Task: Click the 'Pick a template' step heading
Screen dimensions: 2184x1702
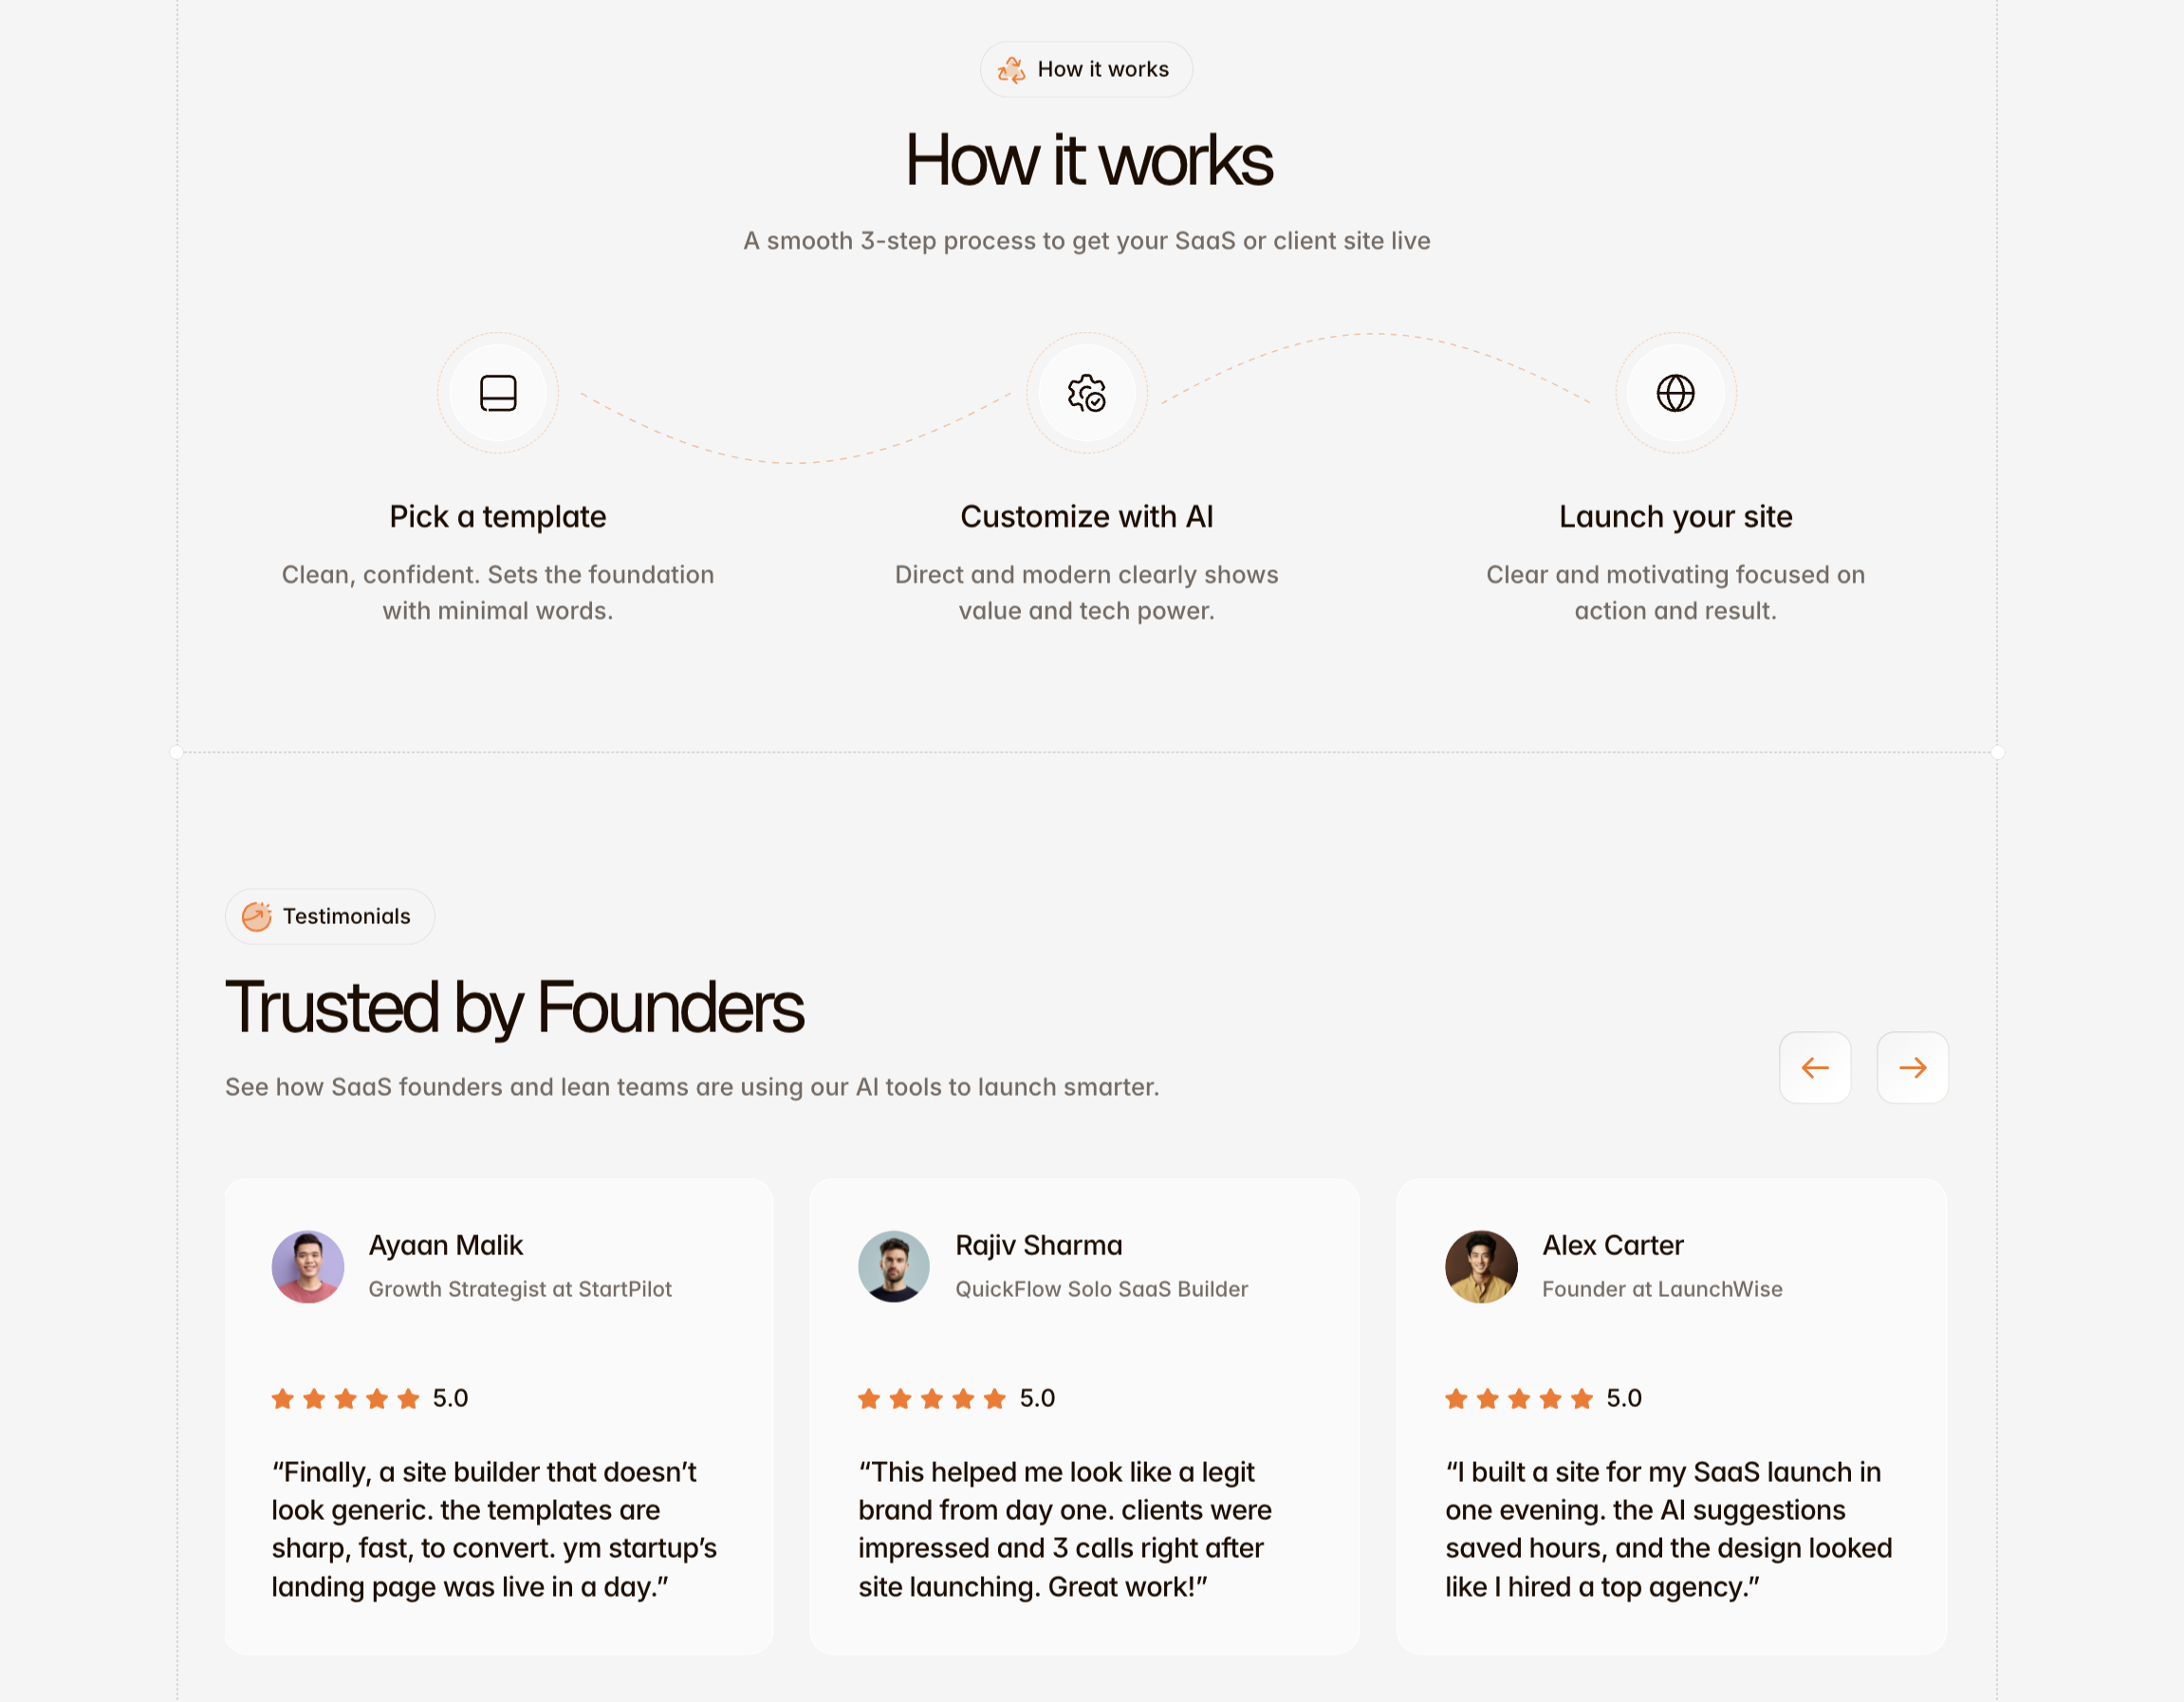Action: tap(498, 516)
